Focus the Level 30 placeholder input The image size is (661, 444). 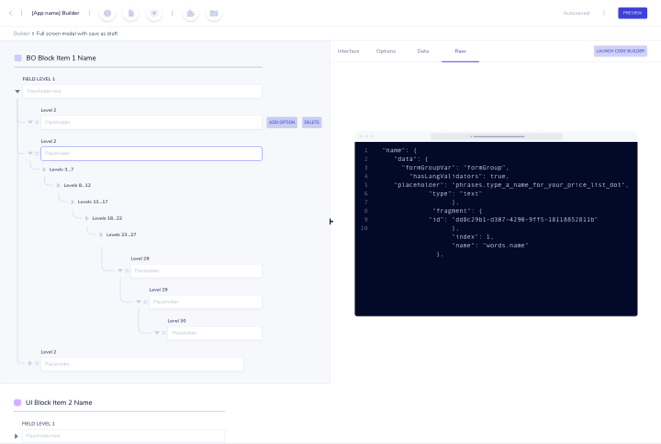coord(215,333)
